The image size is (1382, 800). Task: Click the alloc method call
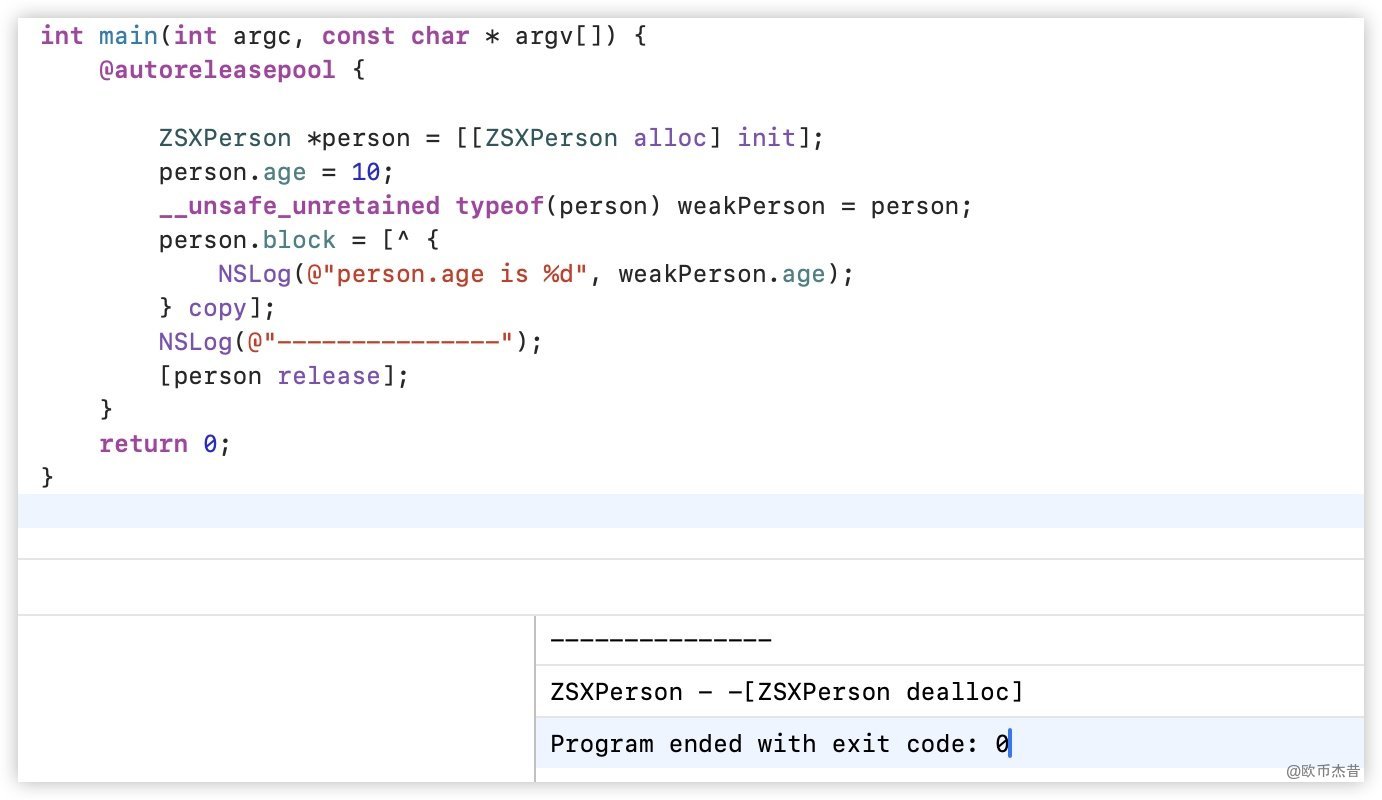(x=670, y=138)
